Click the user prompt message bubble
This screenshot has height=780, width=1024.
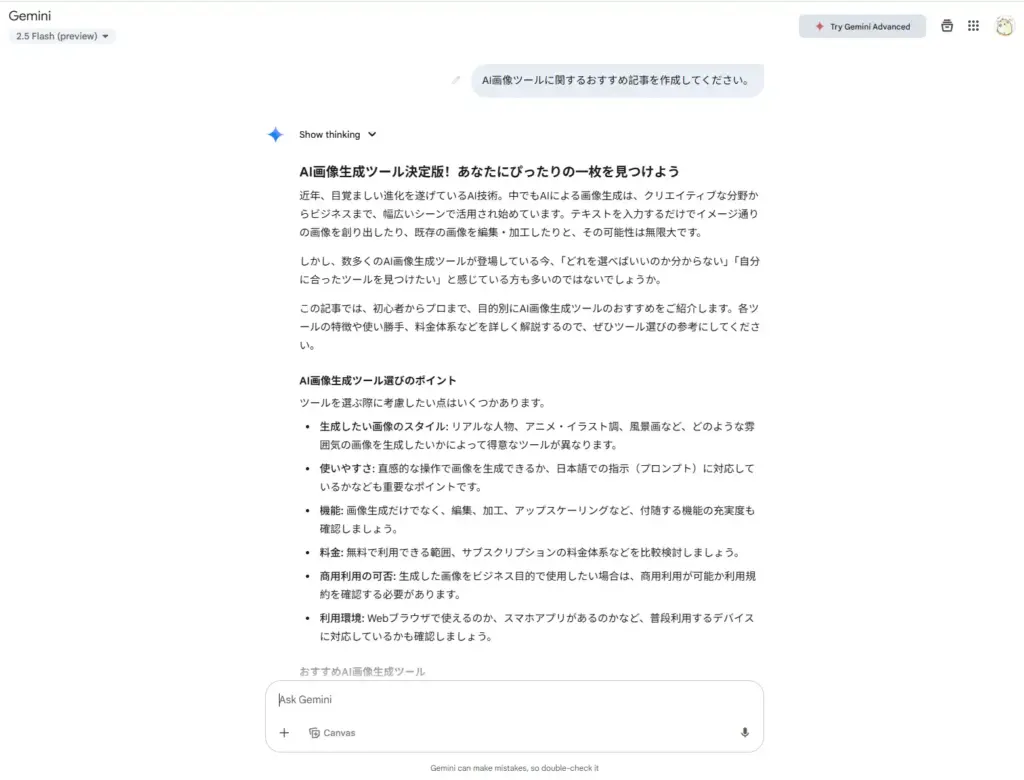[x=617, y=80]
